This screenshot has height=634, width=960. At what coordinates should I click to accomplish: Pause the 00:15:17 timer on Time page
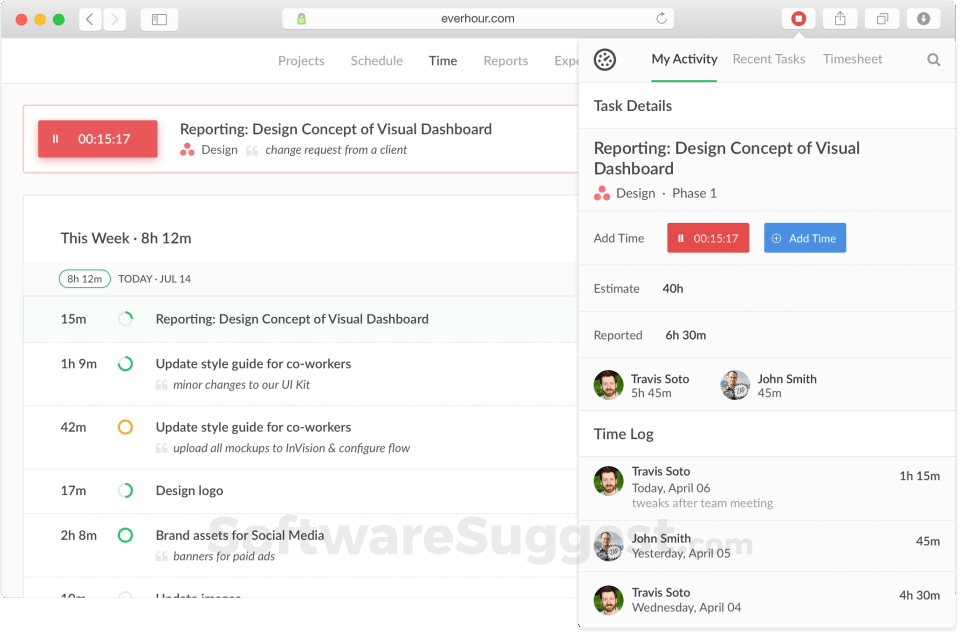click(98, 139)
